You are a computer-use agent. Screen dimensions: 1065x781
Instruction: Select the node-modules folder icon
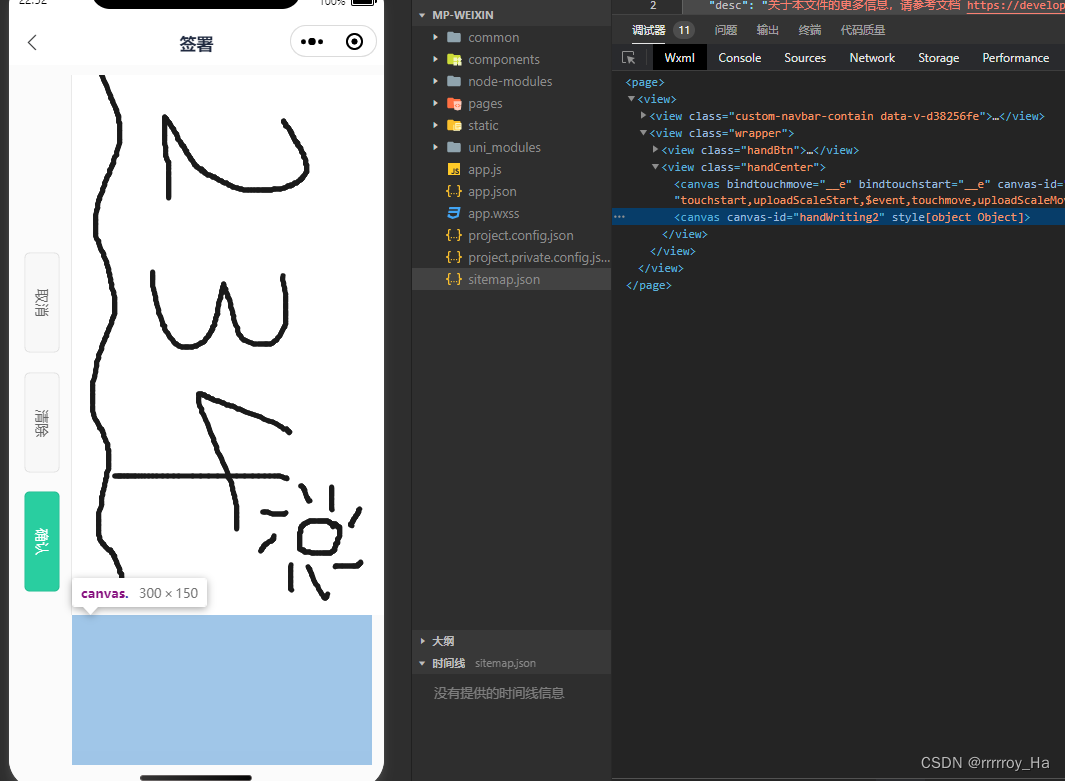click(x=454, y=81)
